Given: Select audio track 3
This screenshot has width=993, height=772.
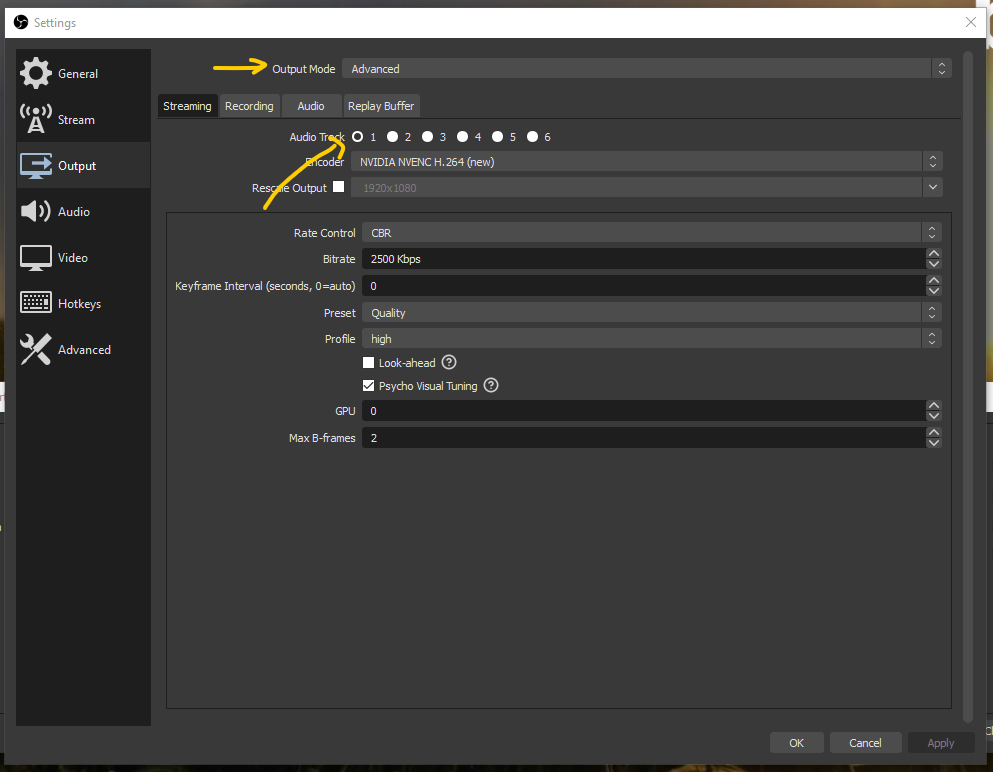Looking at the screenshot, I should (427, 136).
